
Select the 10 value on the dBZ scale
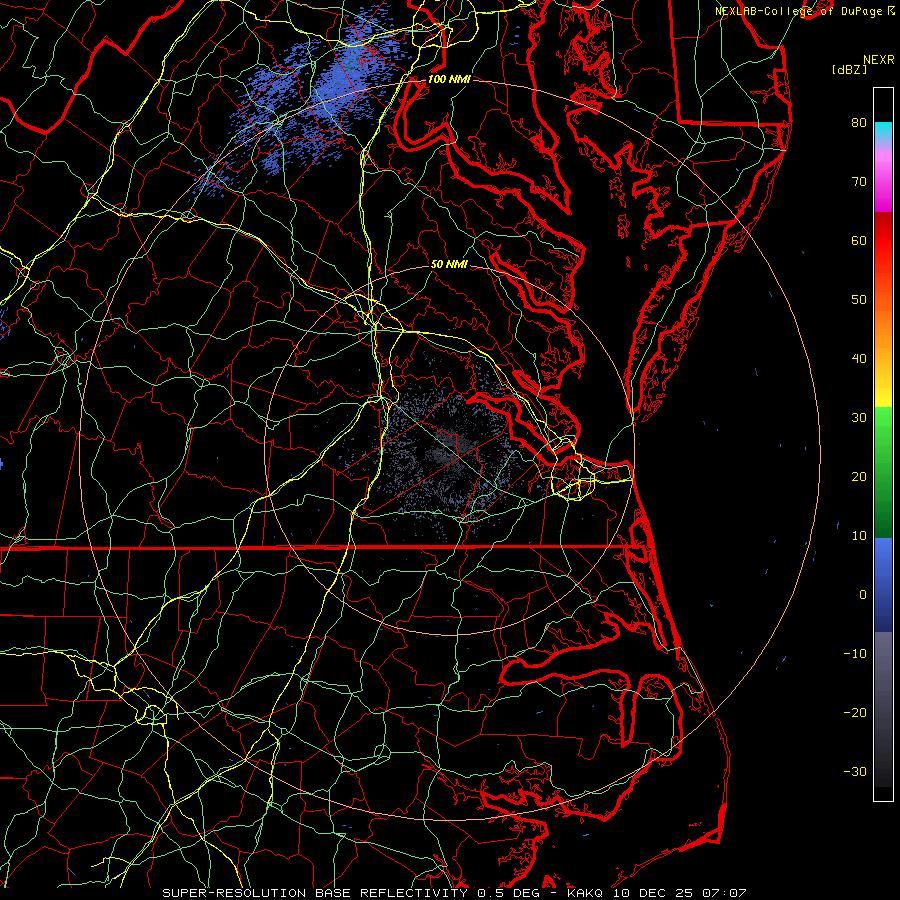[859, 536]
